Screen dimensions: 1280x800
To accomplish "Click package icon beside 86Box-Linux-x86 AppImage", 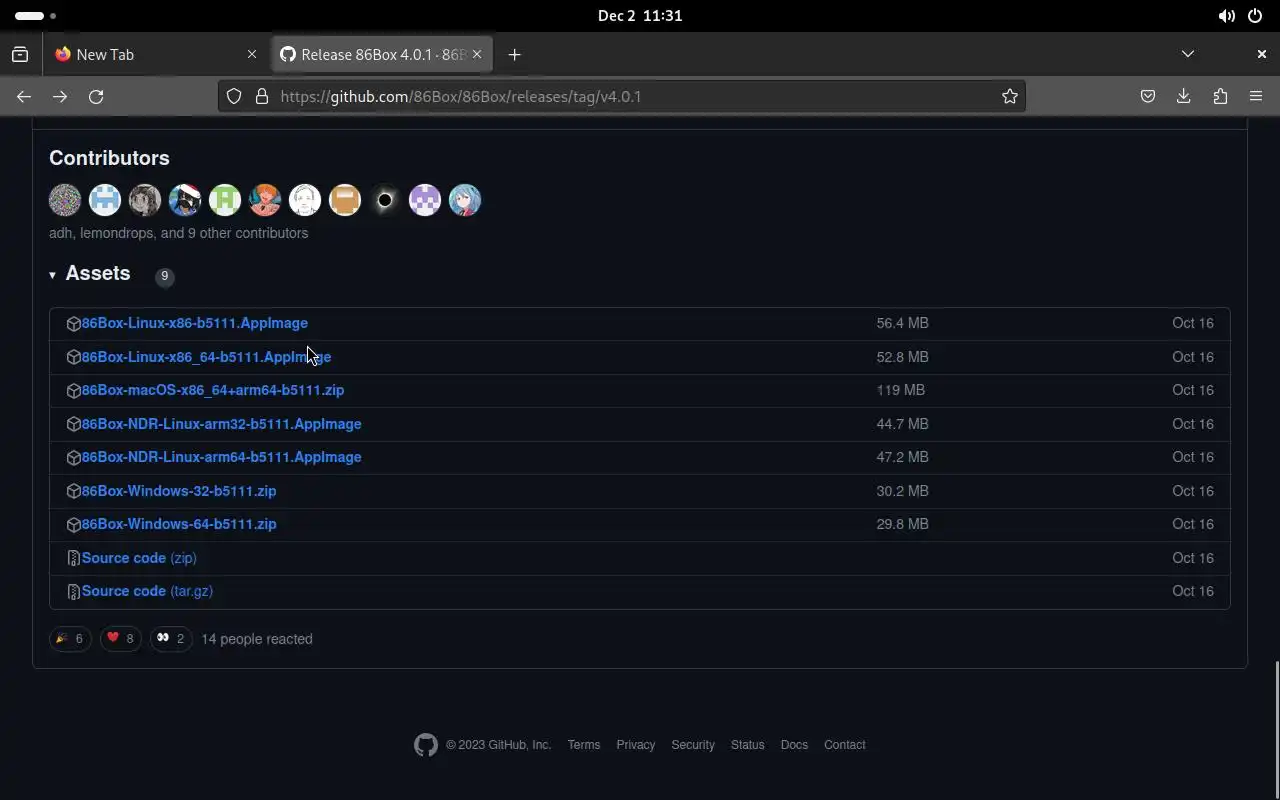I will pos(73,324).
